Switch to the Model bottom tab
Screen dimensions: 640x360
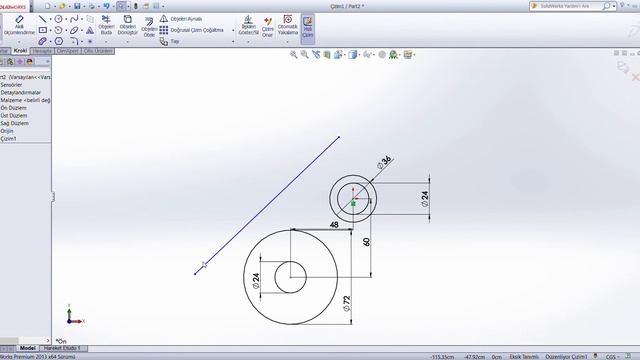[x=27, y=348]
